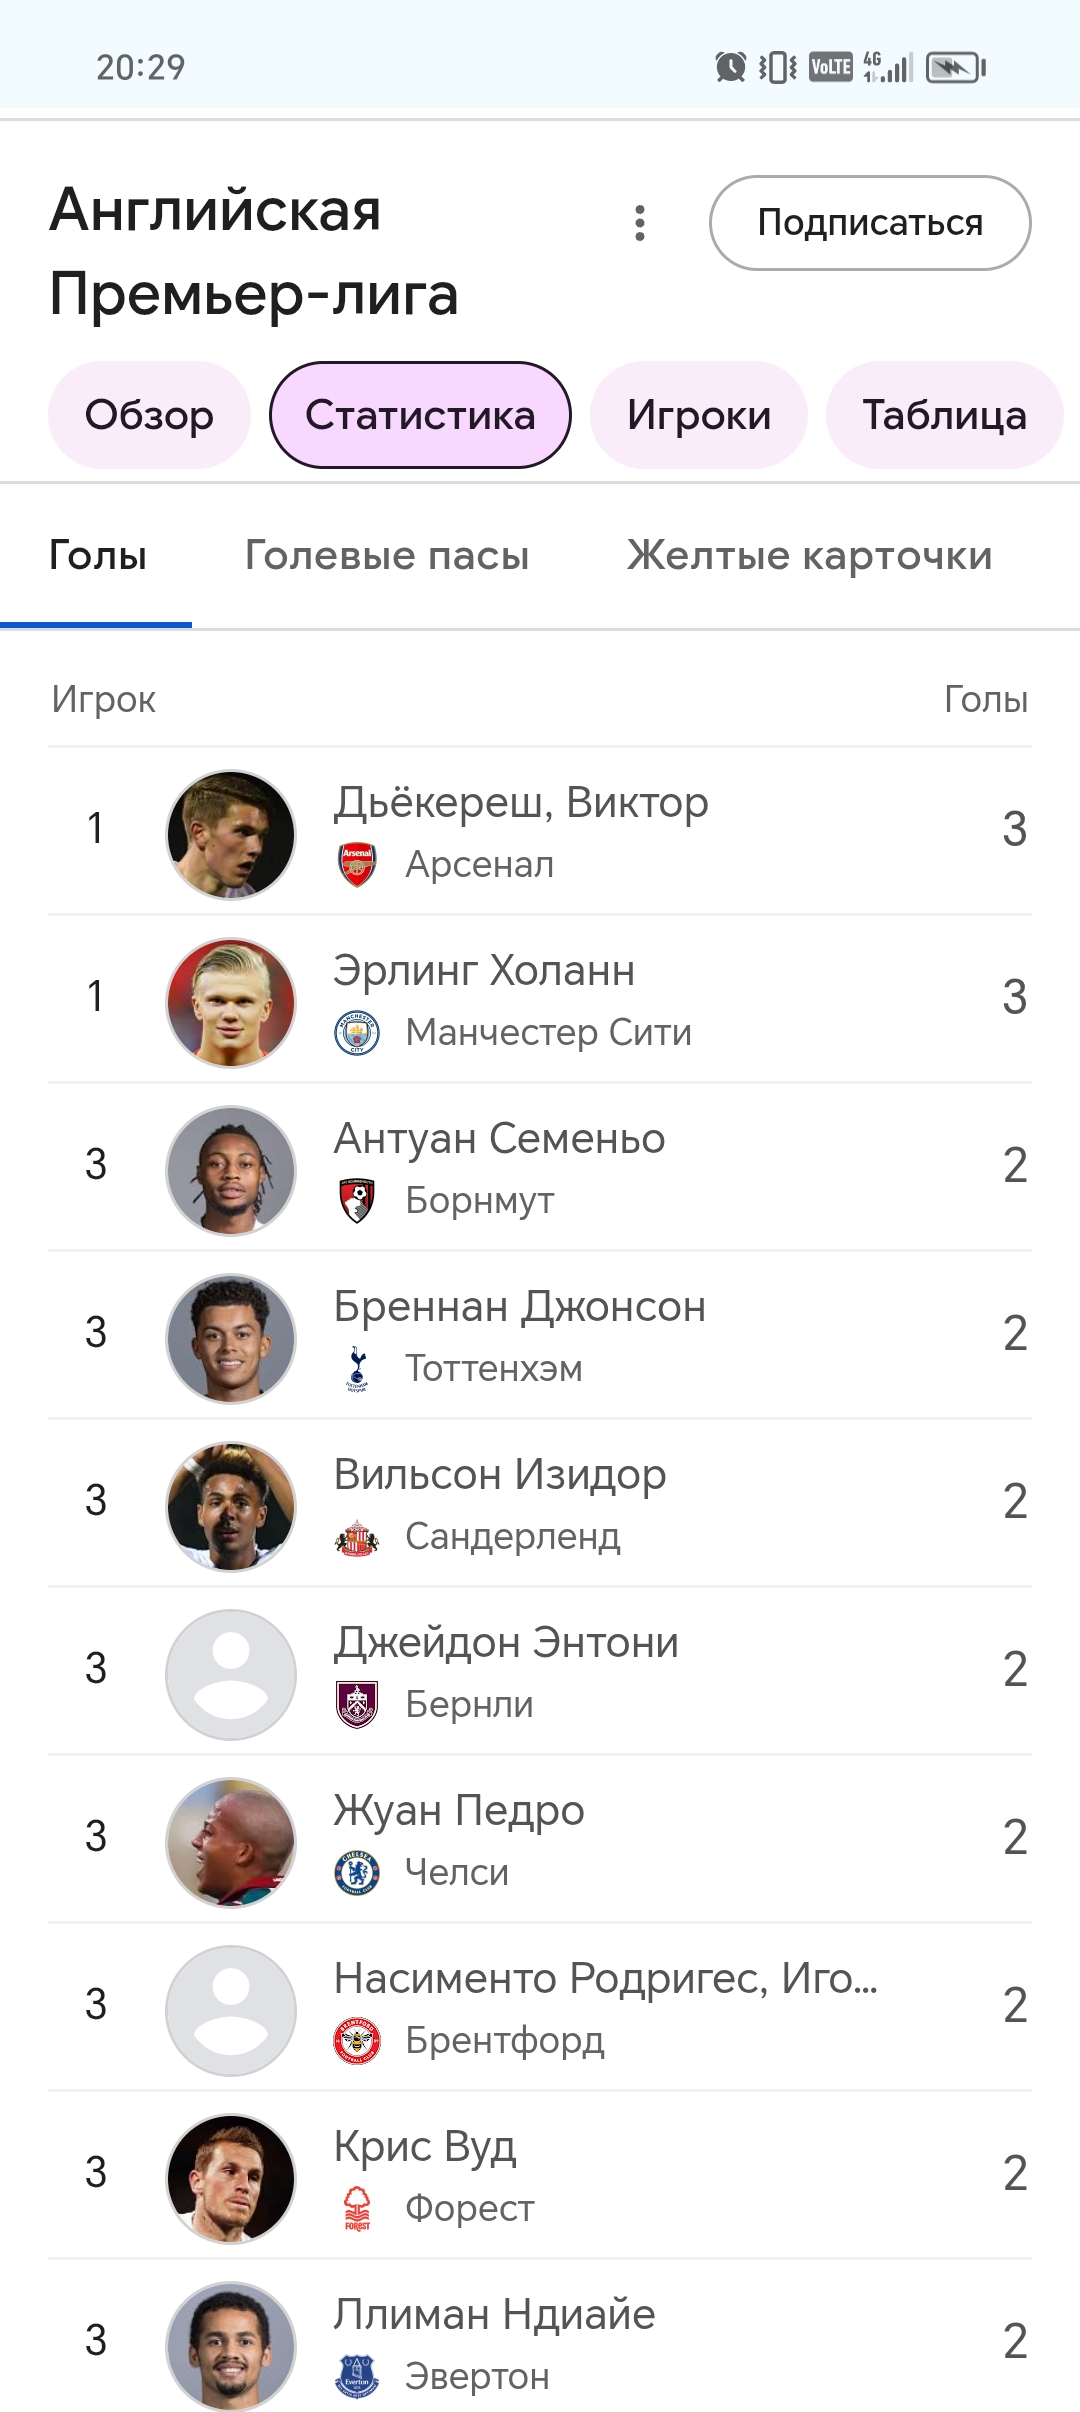Viewport: 1080px width, 2412px height.
Task: Select the Желтые карточки tab
Action: pyautogui.click(x=810, y=555)
